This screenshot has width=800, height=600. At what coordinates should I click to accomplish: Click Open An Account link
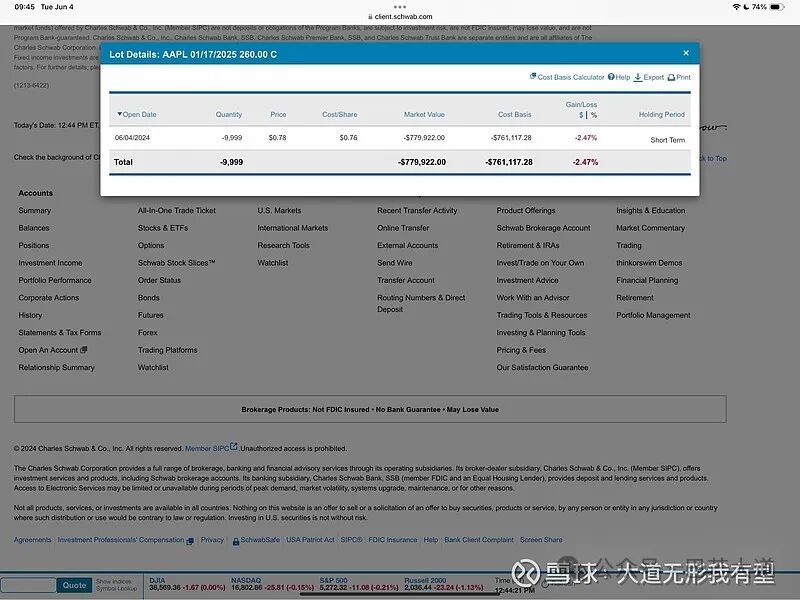(53, 350)
